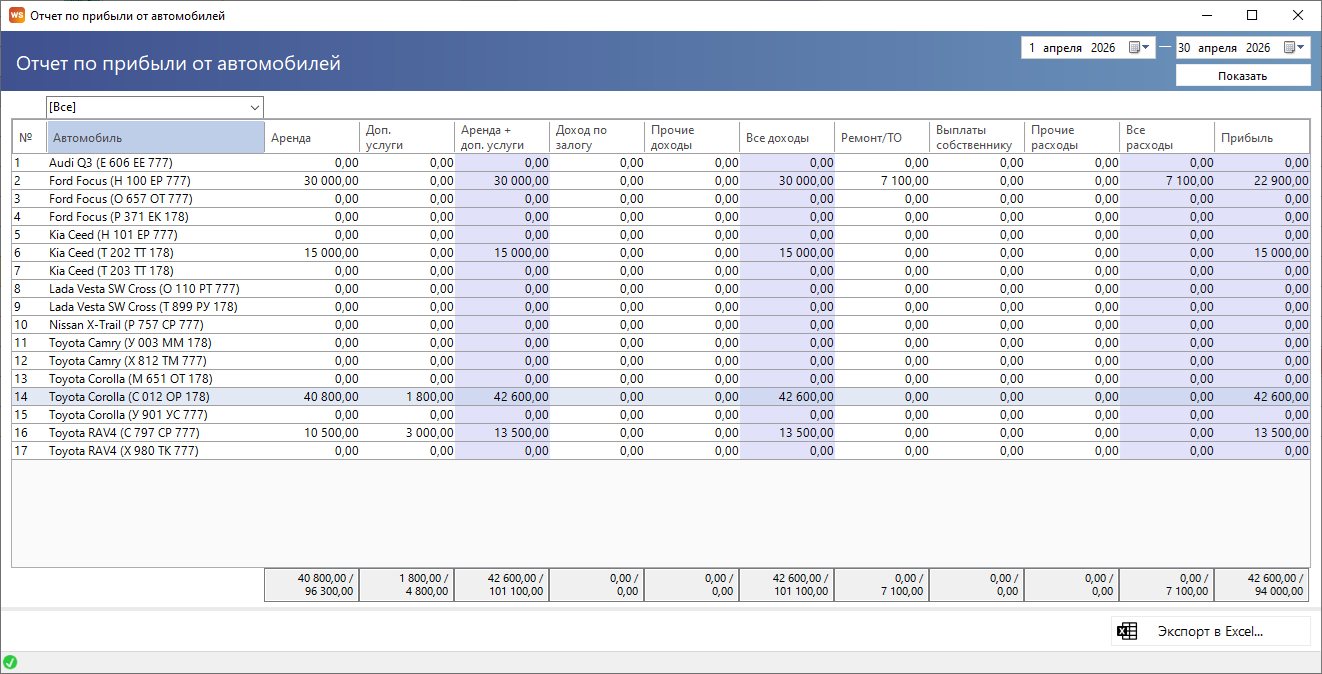
Task: Click the green status check icon
Action: [x=10, y=662]
